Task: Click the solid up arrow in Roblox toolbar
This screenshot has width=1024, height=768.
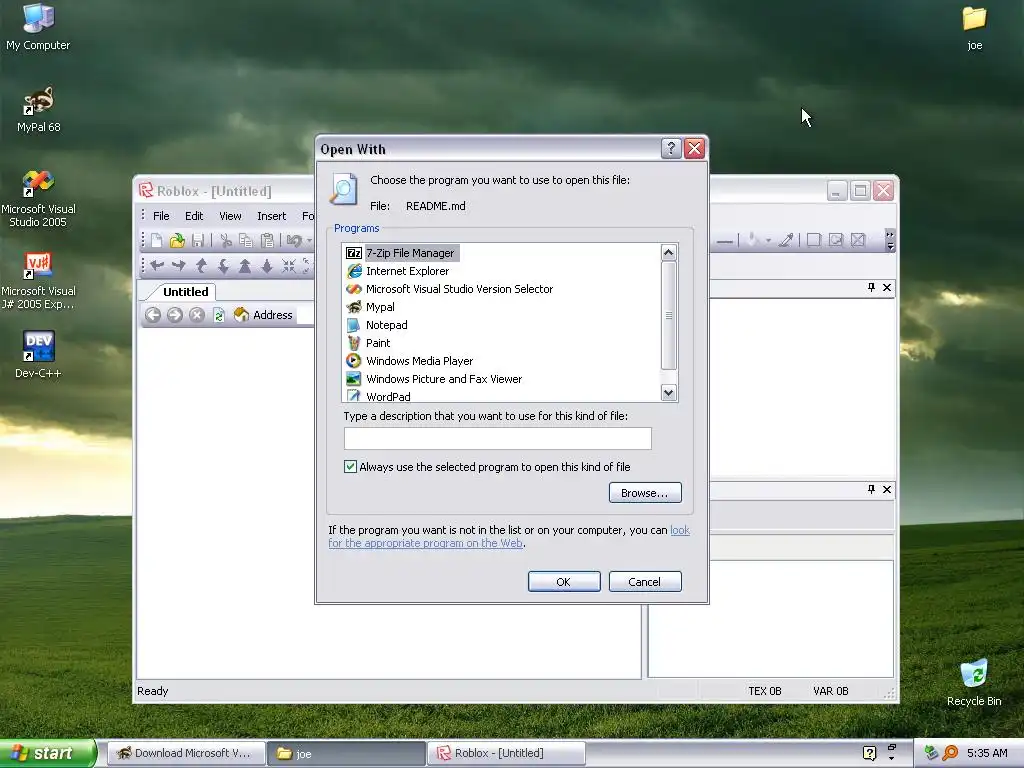Action: tap(245, 266)
